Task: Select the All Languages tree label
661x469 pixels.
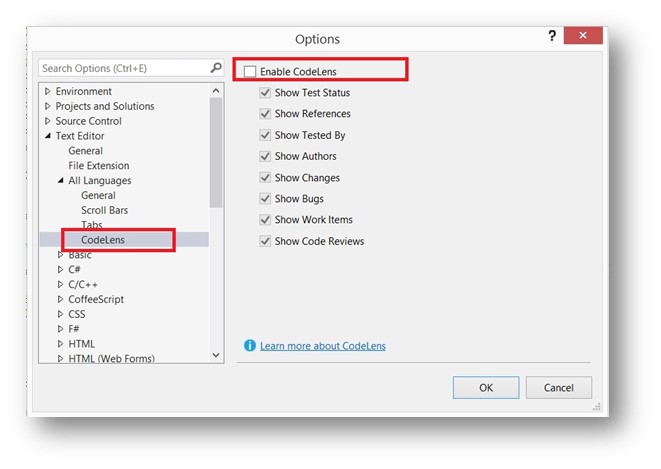Action: [x=100, y=180]
